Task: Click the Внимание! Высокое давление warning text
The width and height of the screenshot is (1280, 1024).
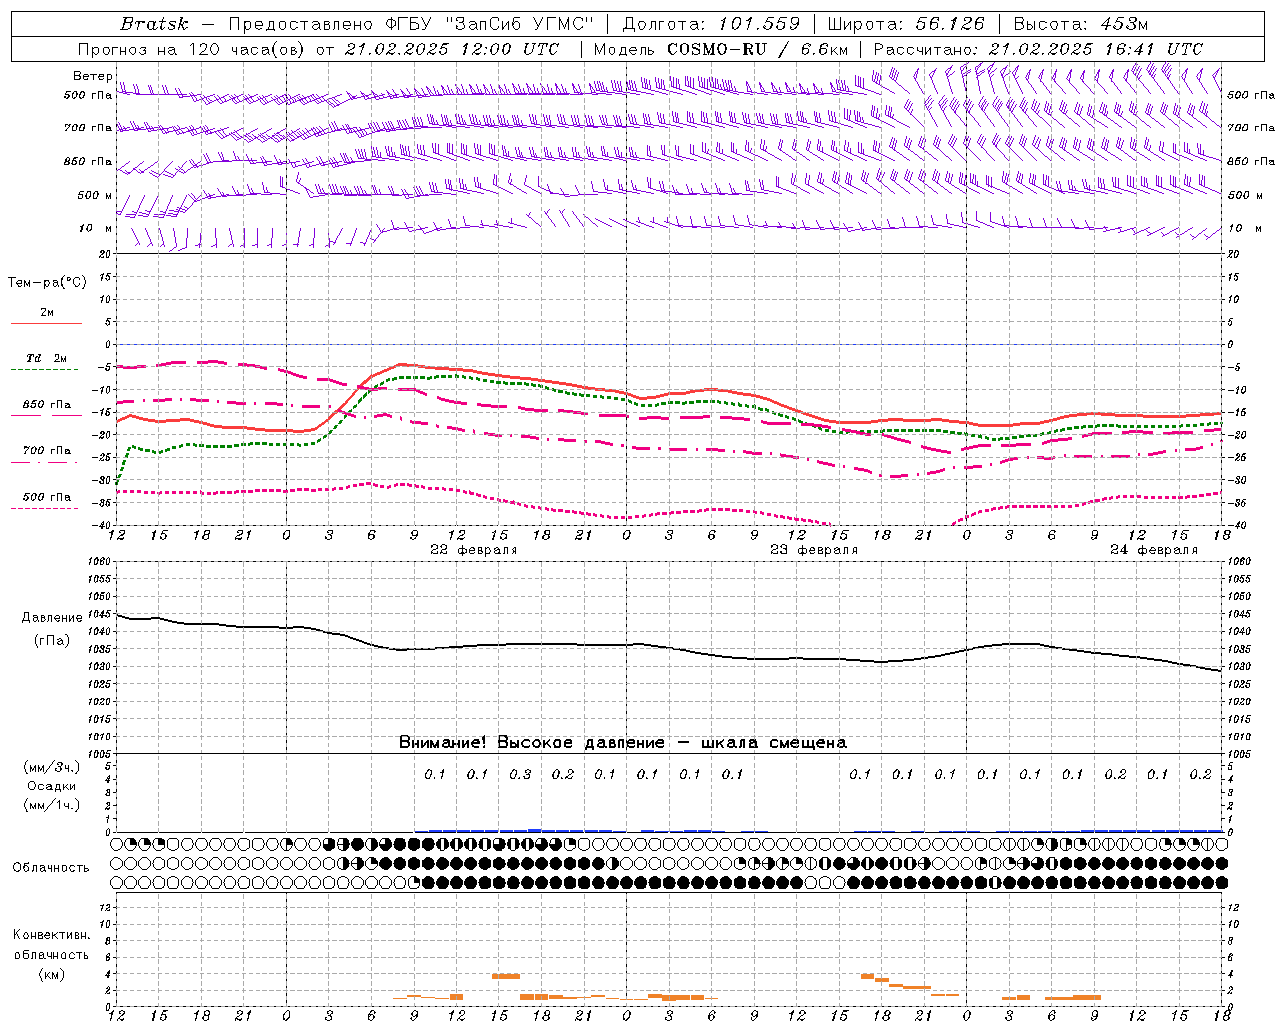Action: 623,742
